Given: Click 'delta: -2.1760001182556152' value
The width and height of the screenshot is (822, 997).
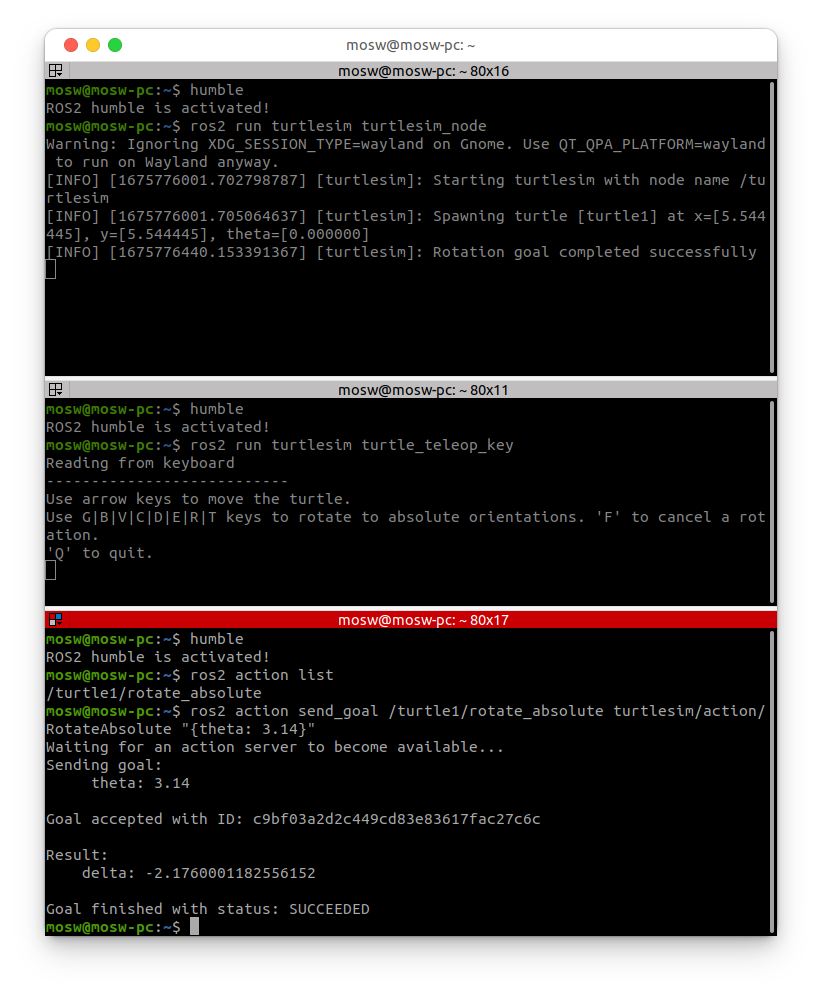Looking at the screenshot, I should click(198, 874).
